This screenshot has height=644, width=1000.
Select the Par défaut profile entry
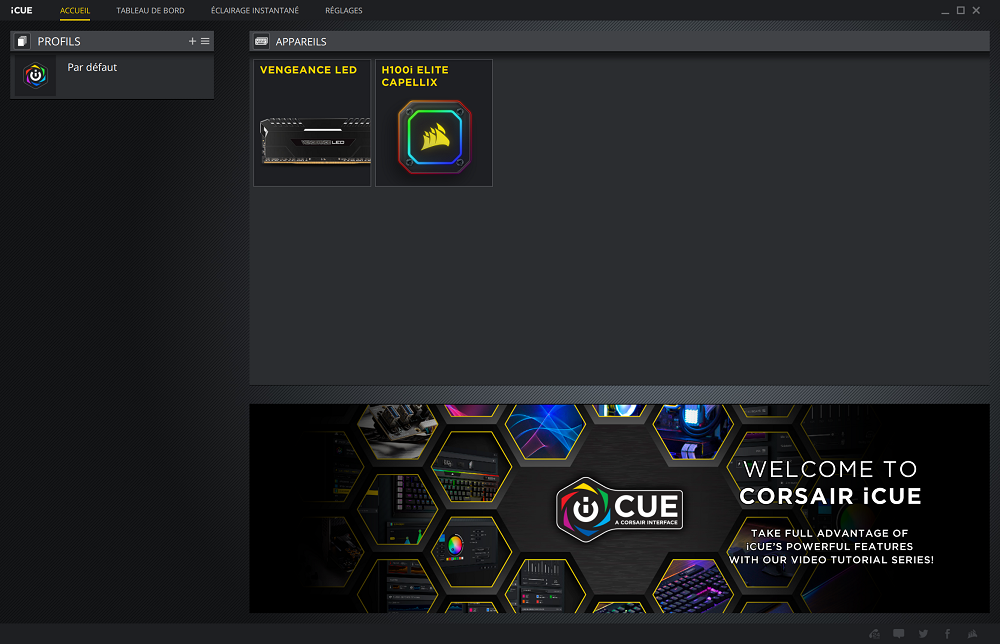pyautogui.click(x=130, y=77)
